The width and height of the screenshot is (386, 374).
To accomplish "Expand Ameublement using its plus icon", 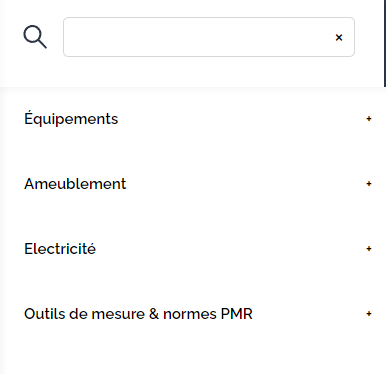I will point(369,184).
